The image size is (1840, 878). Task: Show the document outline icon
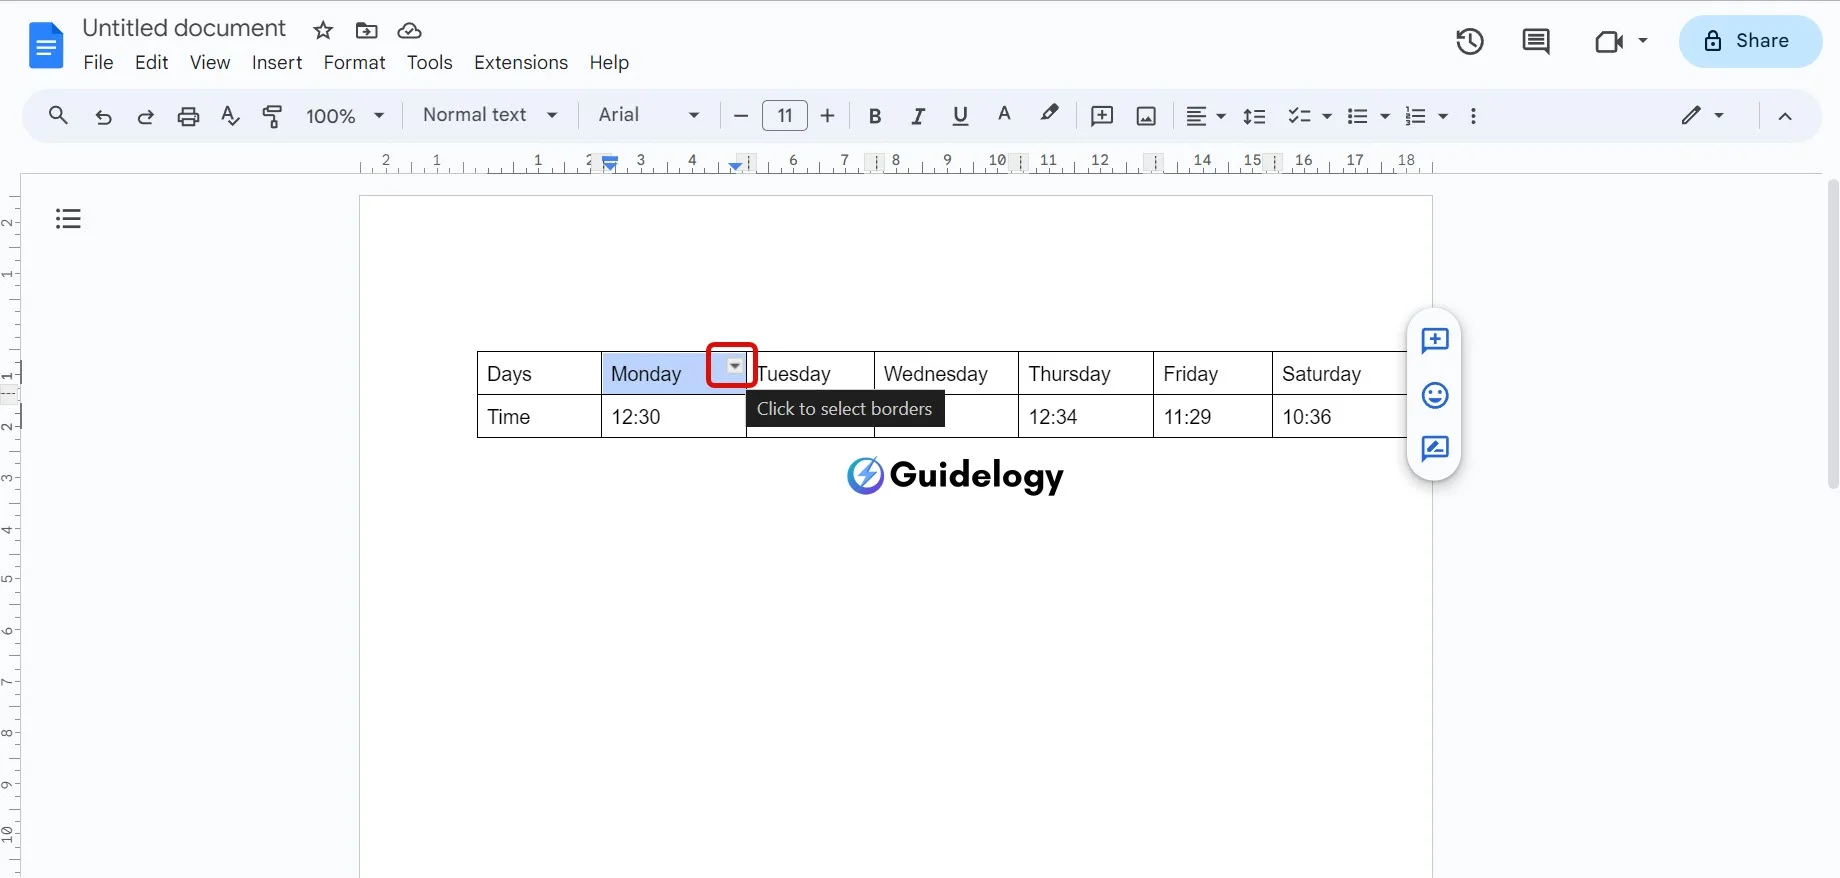[x=68, y=218]
